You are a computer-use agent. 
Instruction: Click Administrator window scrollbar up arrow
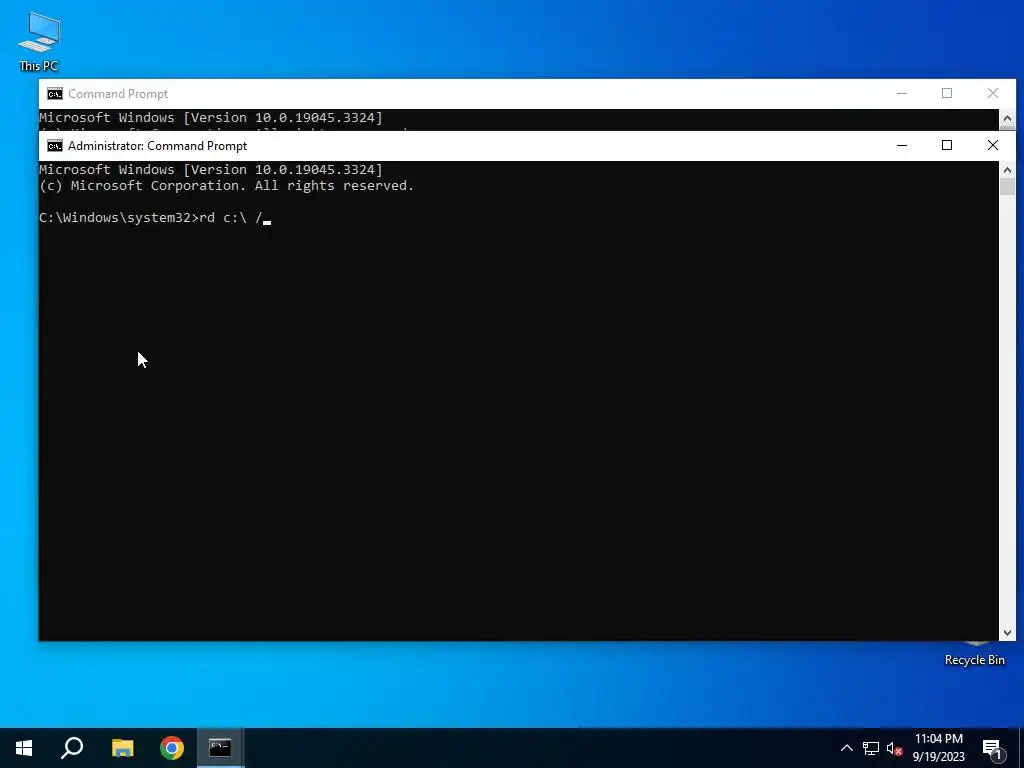coord(1007,170)
